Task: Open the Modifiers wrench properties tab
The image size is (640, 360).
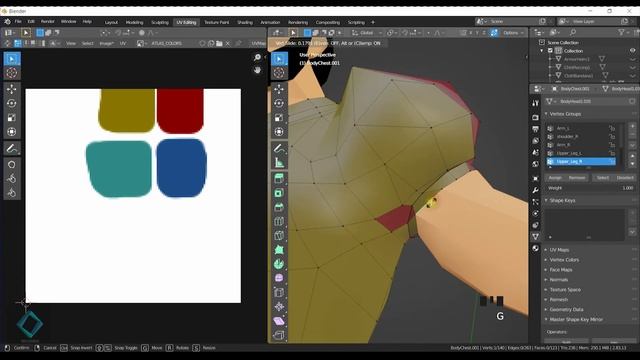Action: 536,190
